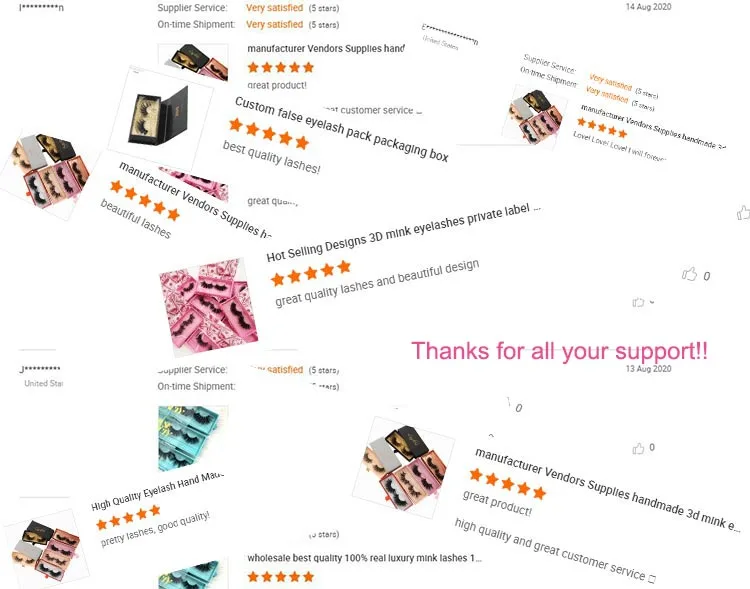Open 'Custom false eyelash pack packaging box' link
Image resolution: width=750 pixels, height=589 pixels.
342,129
